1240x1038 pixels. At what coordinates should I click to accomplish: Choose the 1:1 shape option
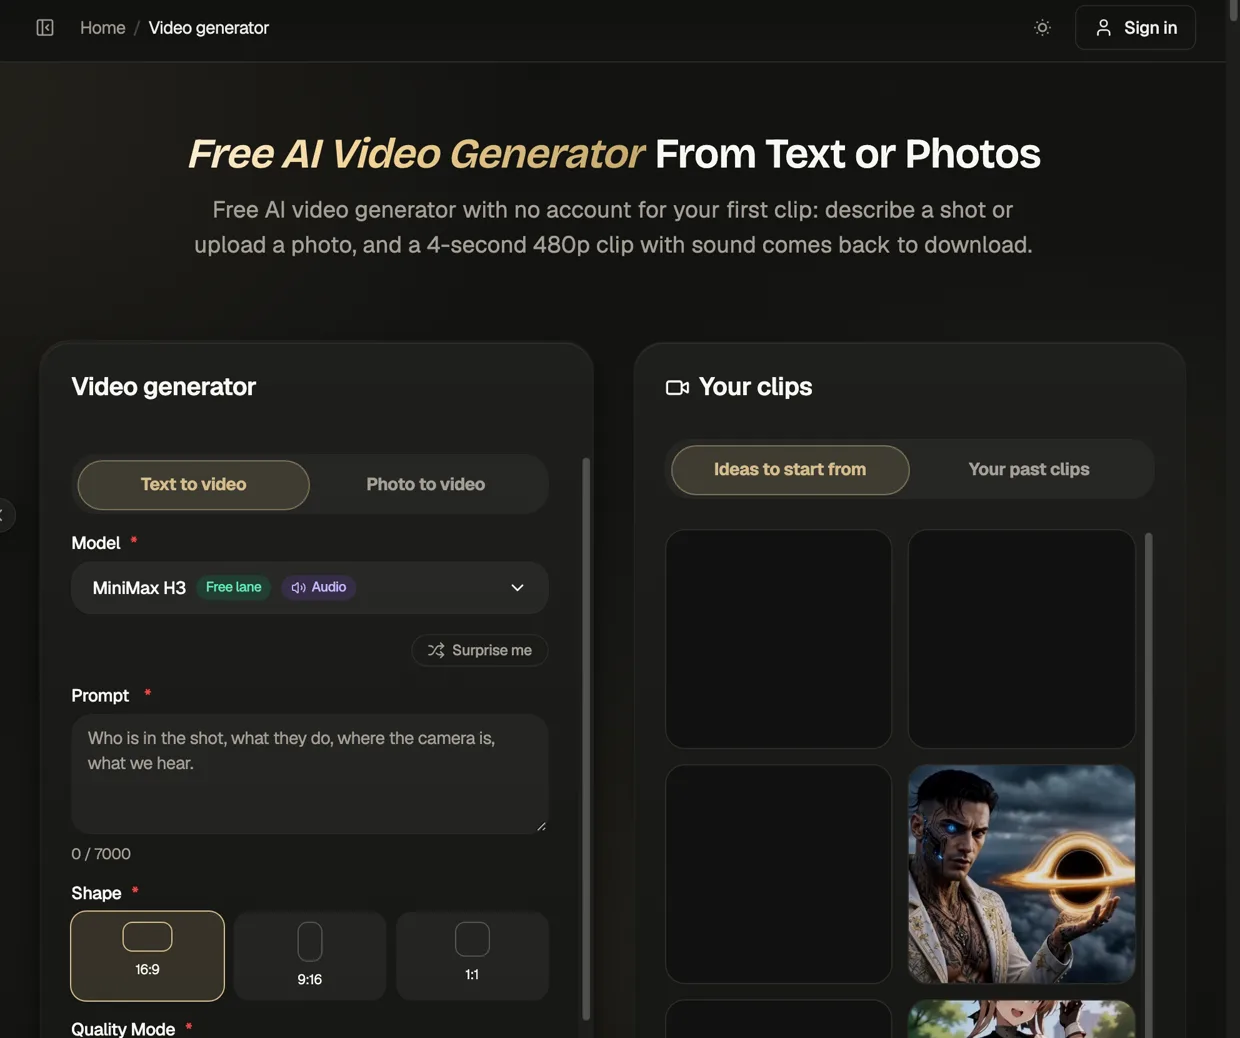472,956
